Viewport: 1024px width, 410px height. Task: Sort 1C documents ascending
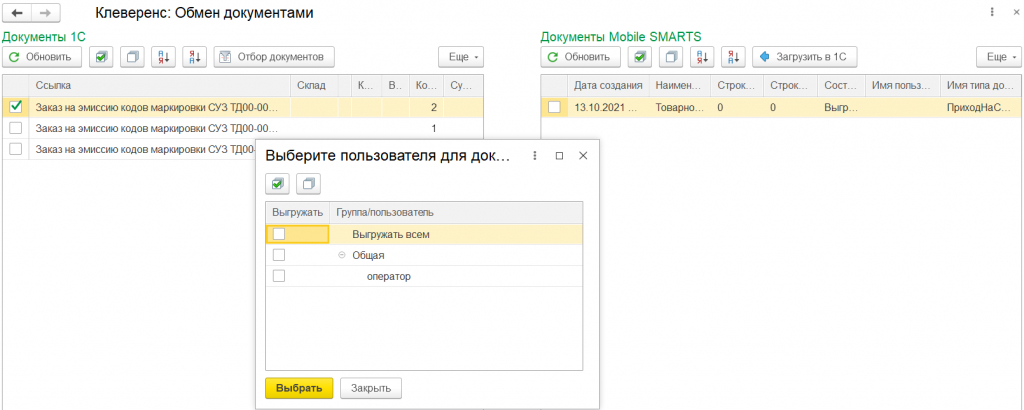(x=163, y=57)
